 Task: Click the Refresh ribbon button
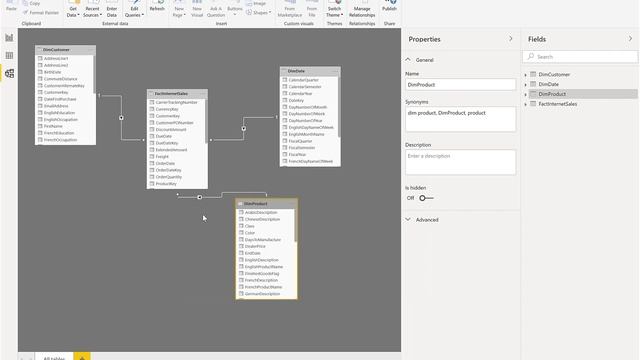(x=157, y=7)
